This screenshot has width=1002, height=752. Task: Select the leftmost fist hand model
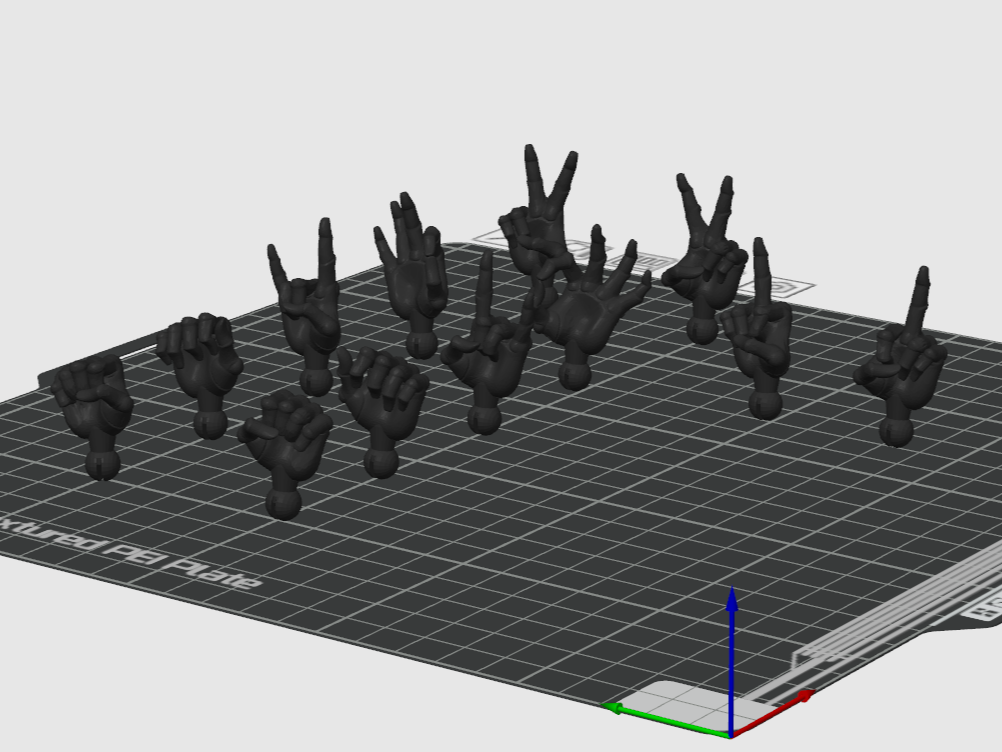[95, 415]
